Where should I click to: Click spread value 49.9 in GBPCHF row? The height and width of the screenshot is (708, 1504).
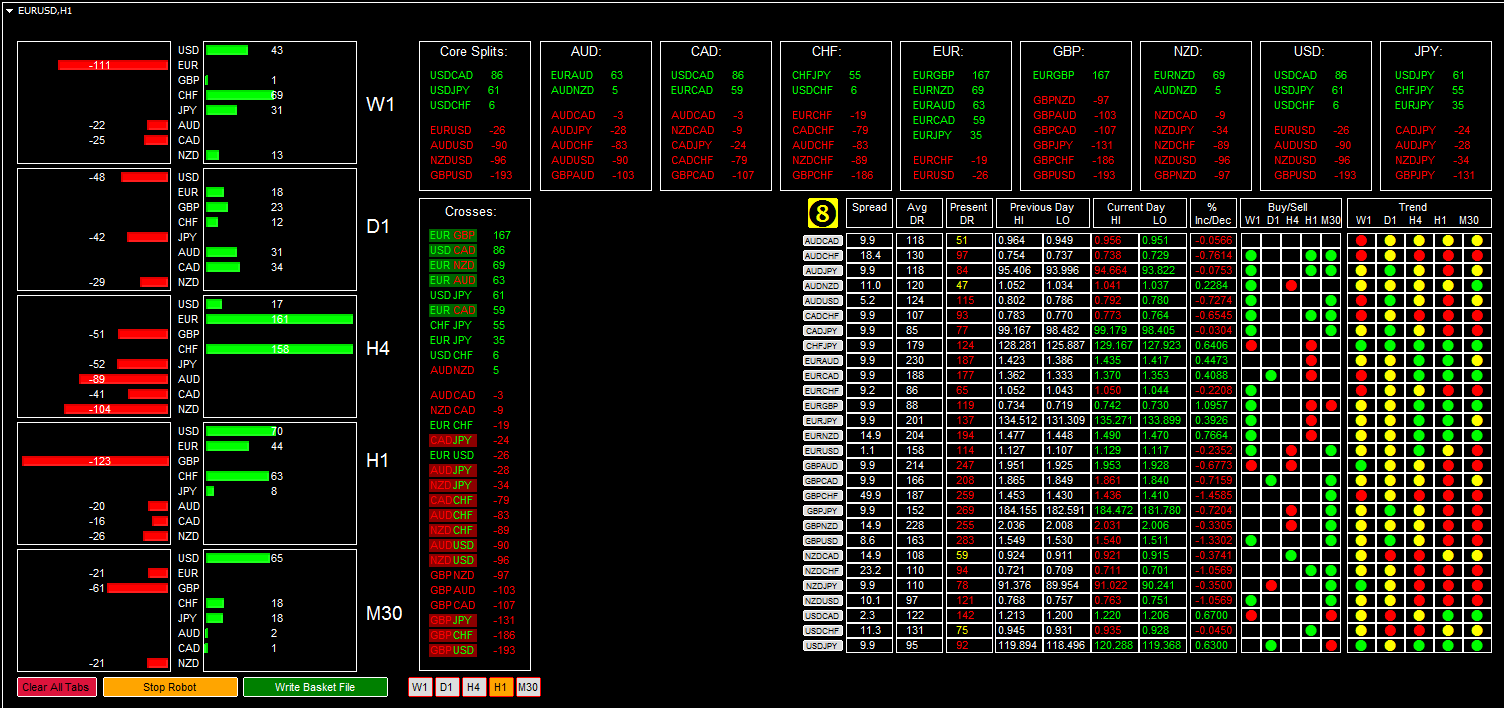(868, 496)
